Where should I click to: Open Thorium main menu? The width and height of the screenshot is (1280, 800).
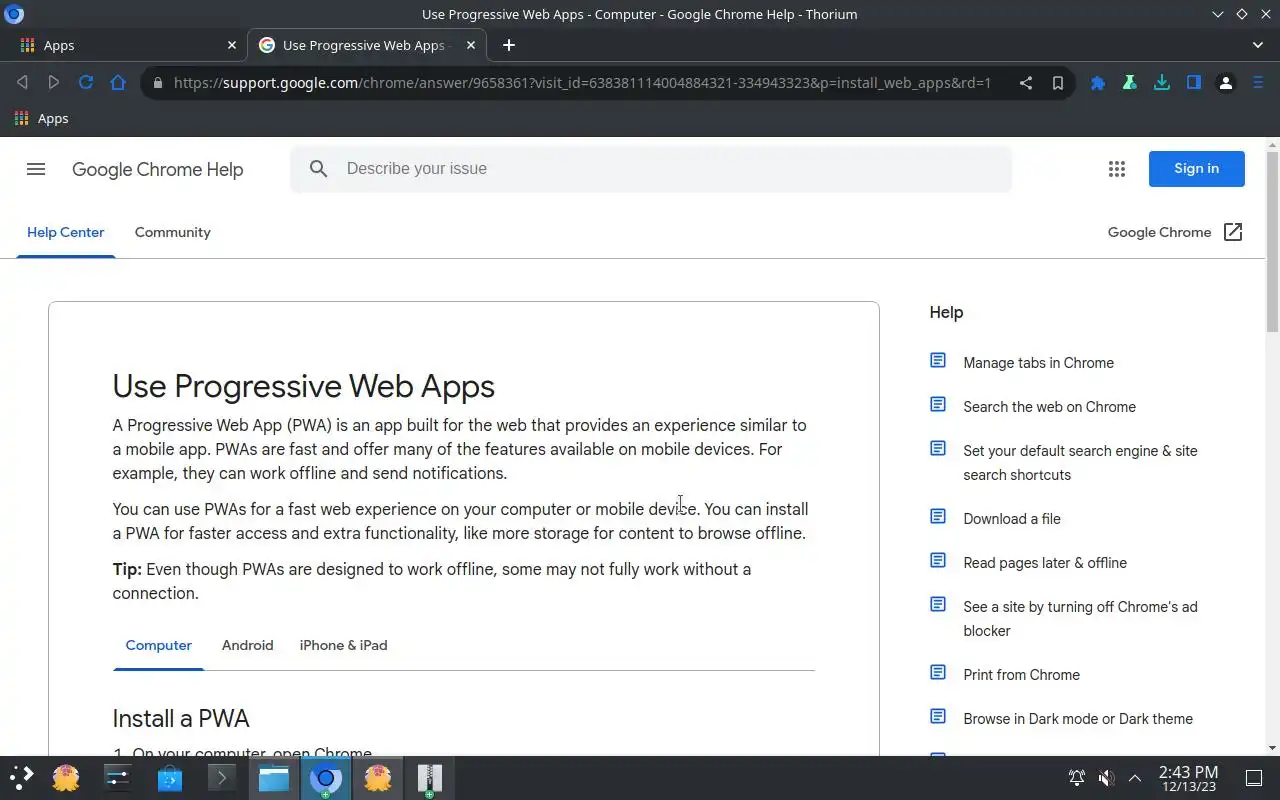[x=1258, y=83]
